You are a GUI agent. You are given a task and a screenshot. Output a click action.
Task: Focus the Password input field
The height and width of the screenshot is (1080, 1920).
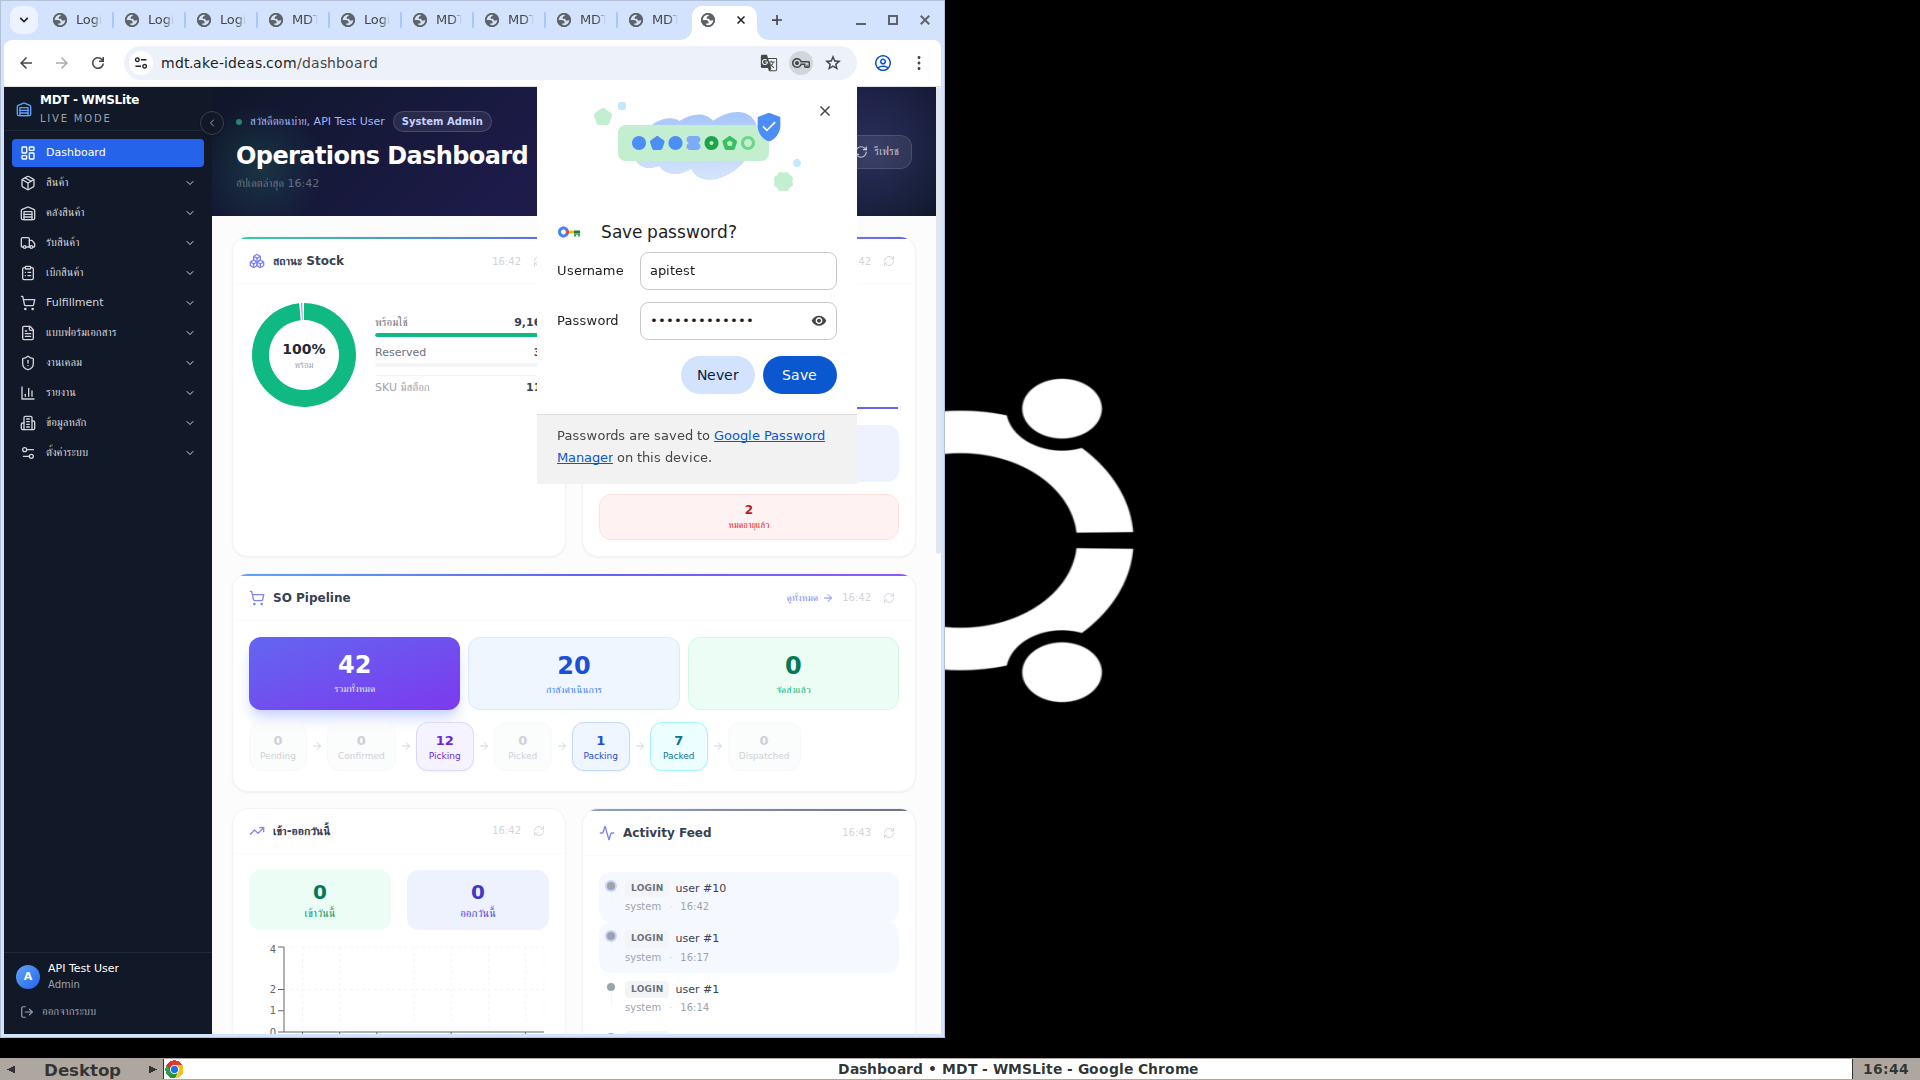coord(738,321)
